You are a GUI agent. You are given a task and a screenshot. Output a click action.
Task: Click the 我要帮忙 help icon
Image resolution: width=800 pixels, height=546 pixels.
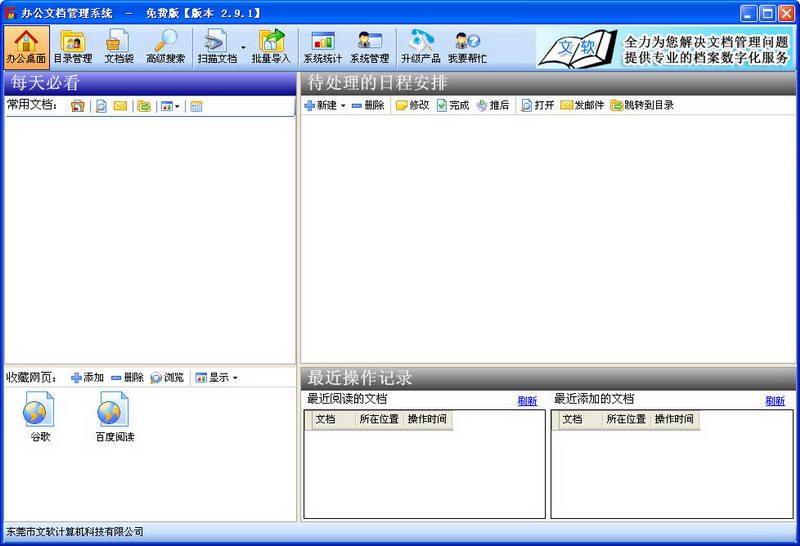pyautogui.click(x=467, y=46)
